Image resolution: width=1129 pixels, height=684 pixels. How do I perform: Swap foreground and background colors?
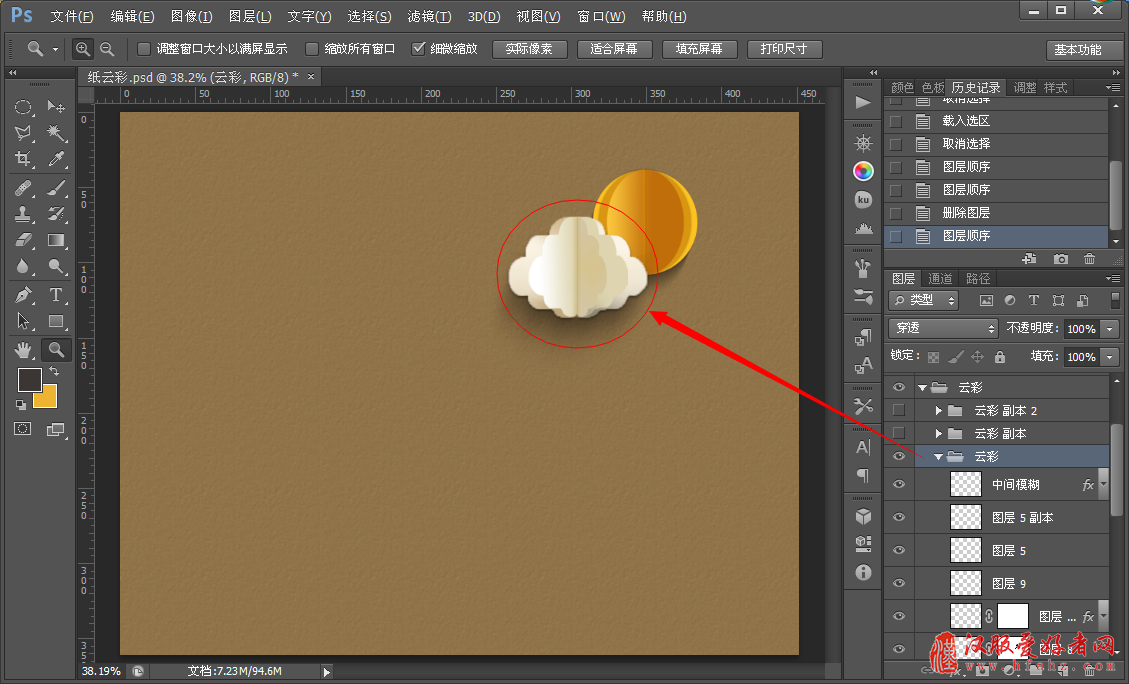[54, 371]
